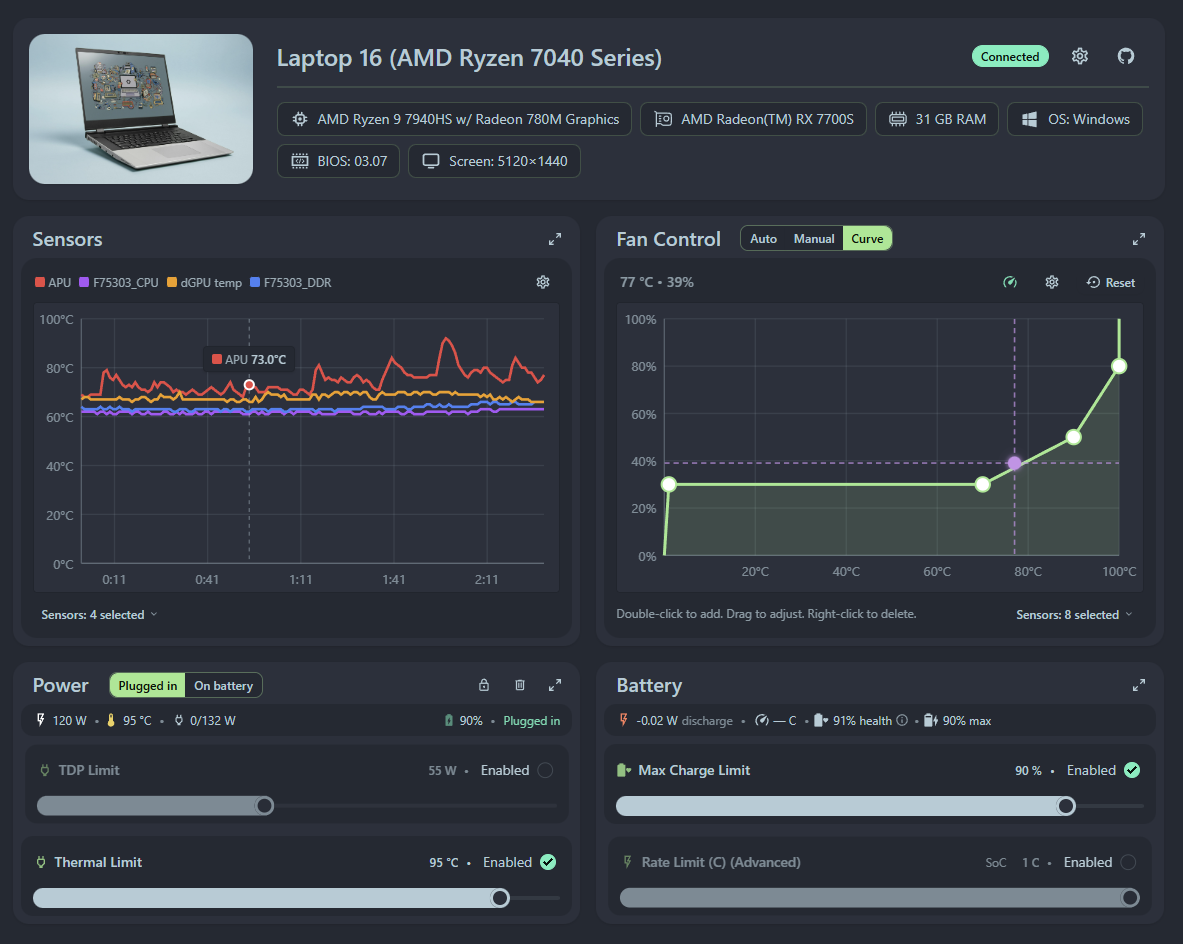Click the Max Charge Limit slider handle
This screenshot has height=944, width=1183.
pyautogui.click(x=1066, y=807)
